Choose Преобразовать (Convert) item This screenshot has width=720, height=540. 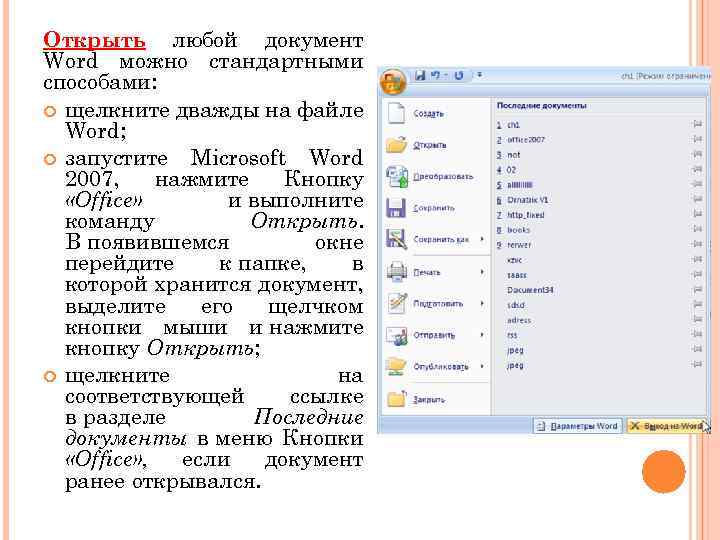436,177
